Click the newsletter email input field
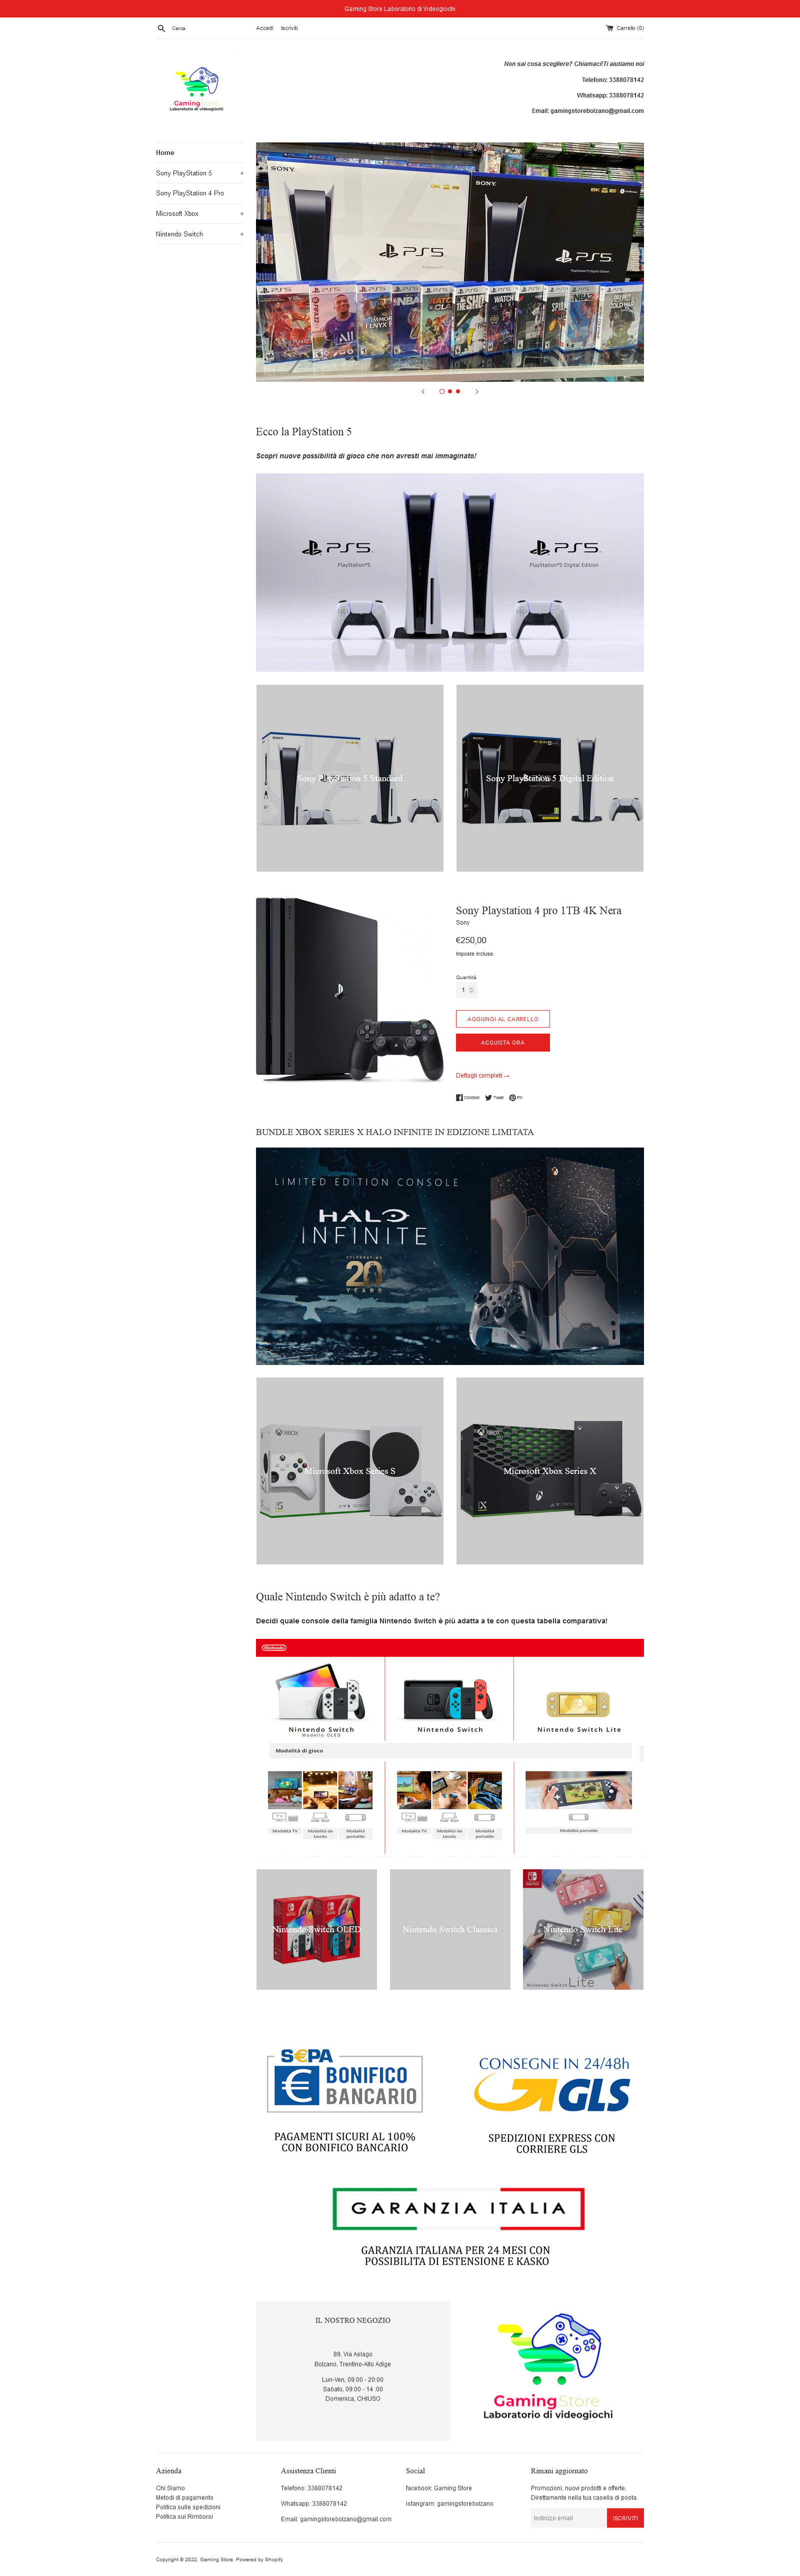This screenshot has width=800, height=2576. click(568, 2518)
